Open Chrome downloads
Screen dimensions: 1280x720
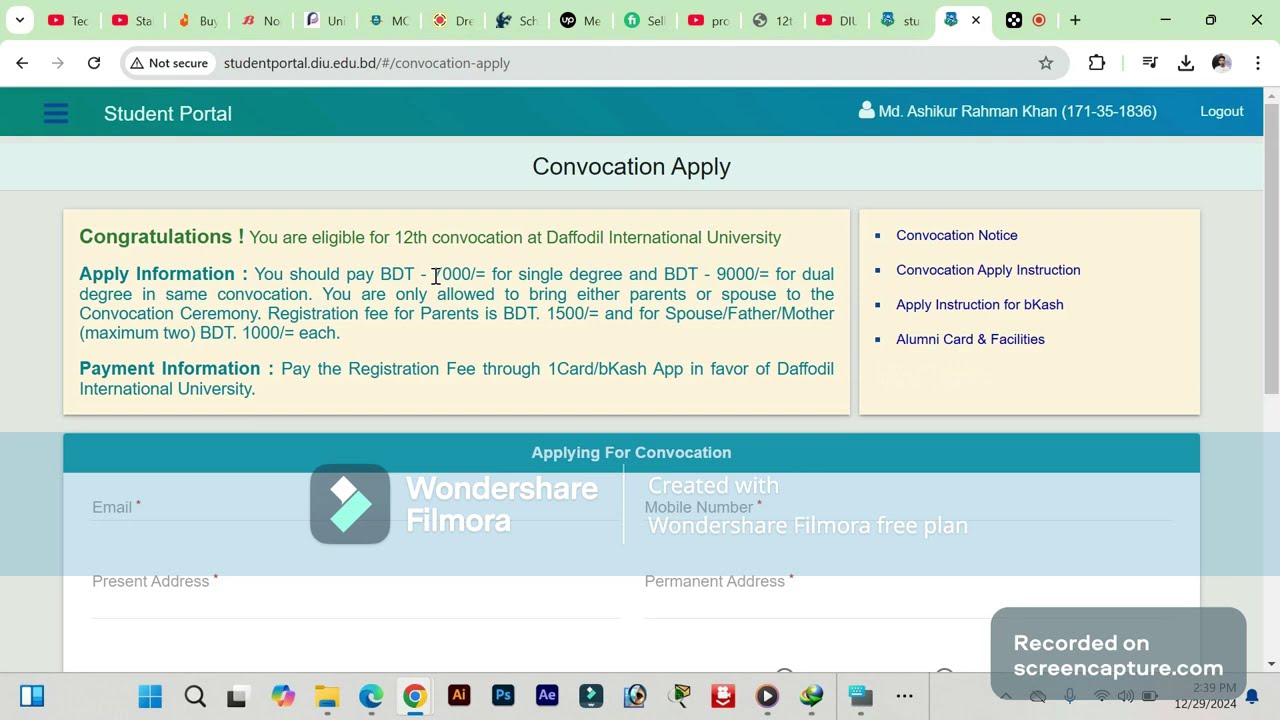click(1186, 63)
